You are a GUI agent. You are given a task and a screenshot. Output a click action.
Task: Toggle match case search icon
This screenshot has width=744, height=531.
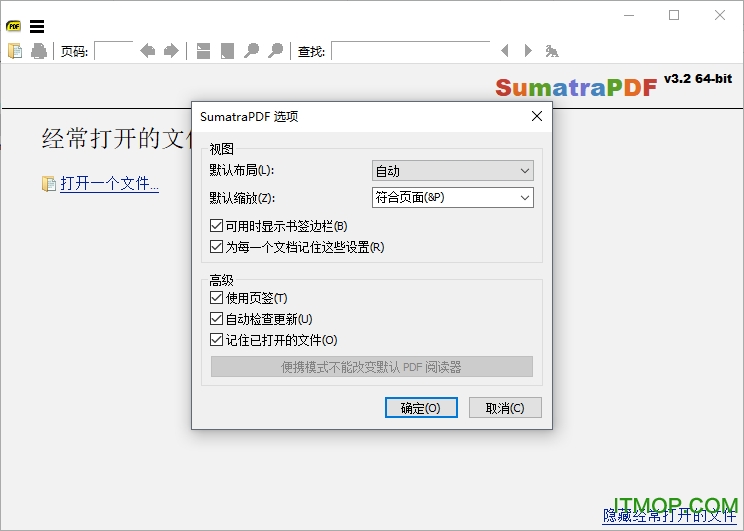[552, 51]
